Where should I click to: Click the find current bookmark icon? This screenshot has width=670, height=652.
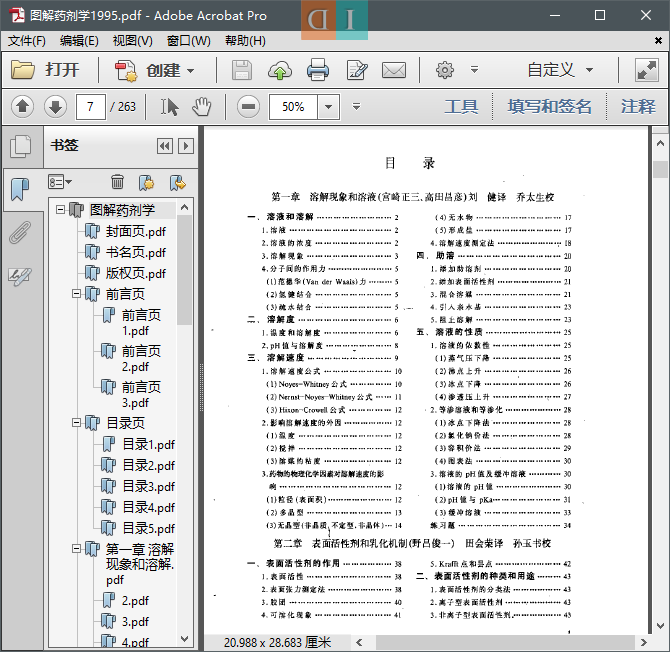click(178, 182)
